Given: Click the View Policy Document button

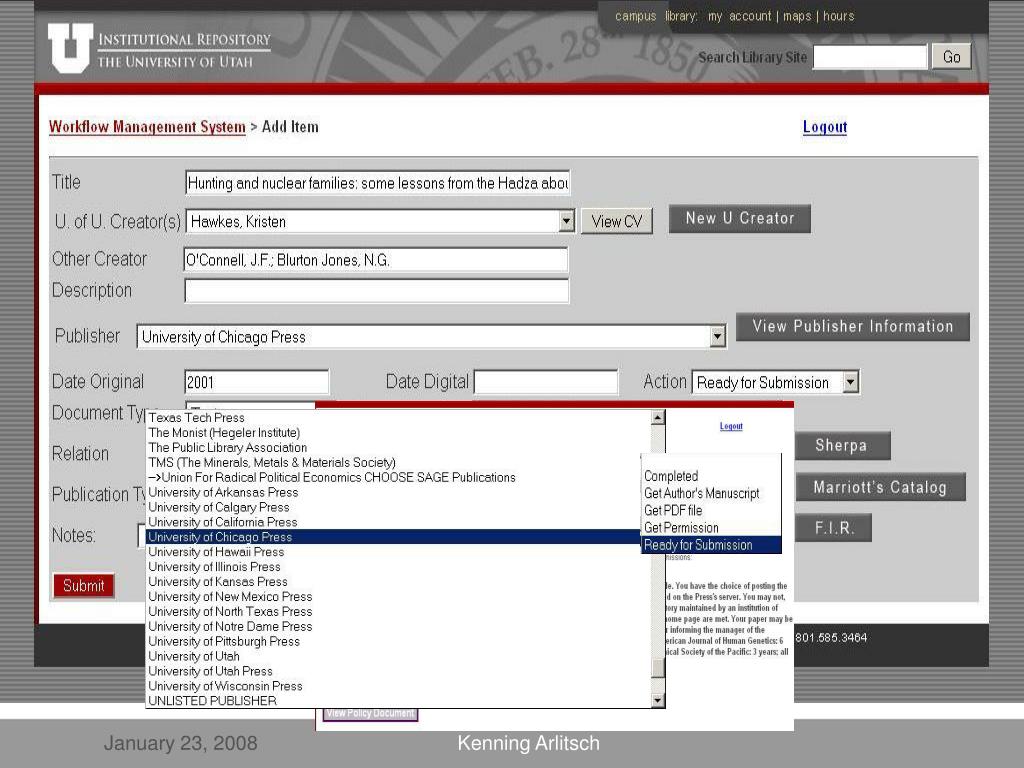Looking at the screenshot, I should [370, 714].
